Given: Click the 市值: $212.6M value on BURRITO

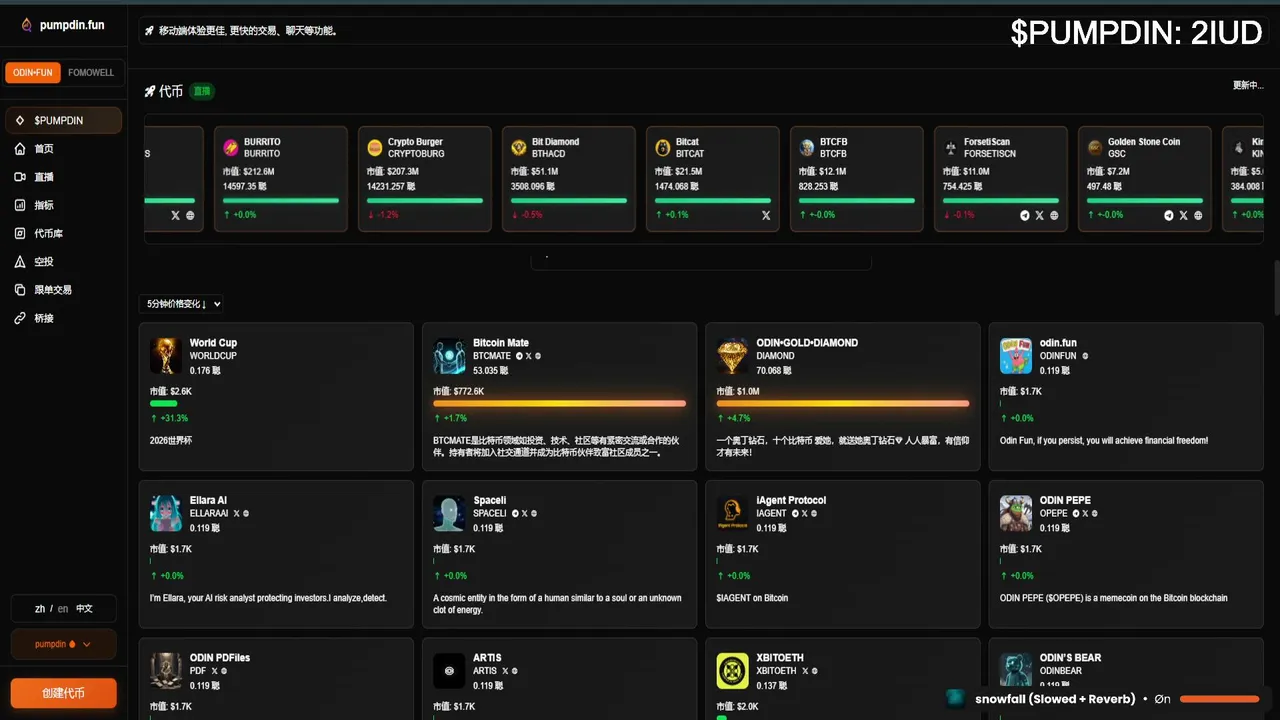Looking at the screenshot, I should (249, 172).
